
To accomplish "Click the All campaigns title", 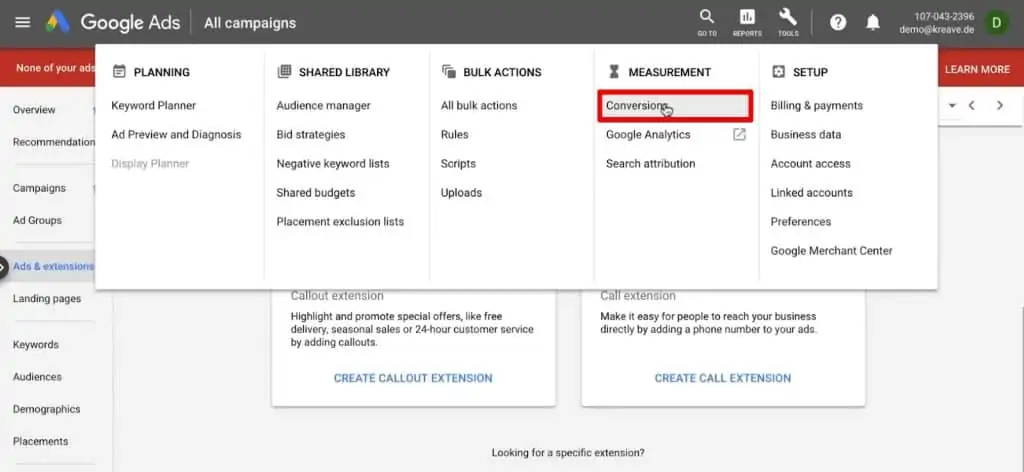I will point(249,23).
